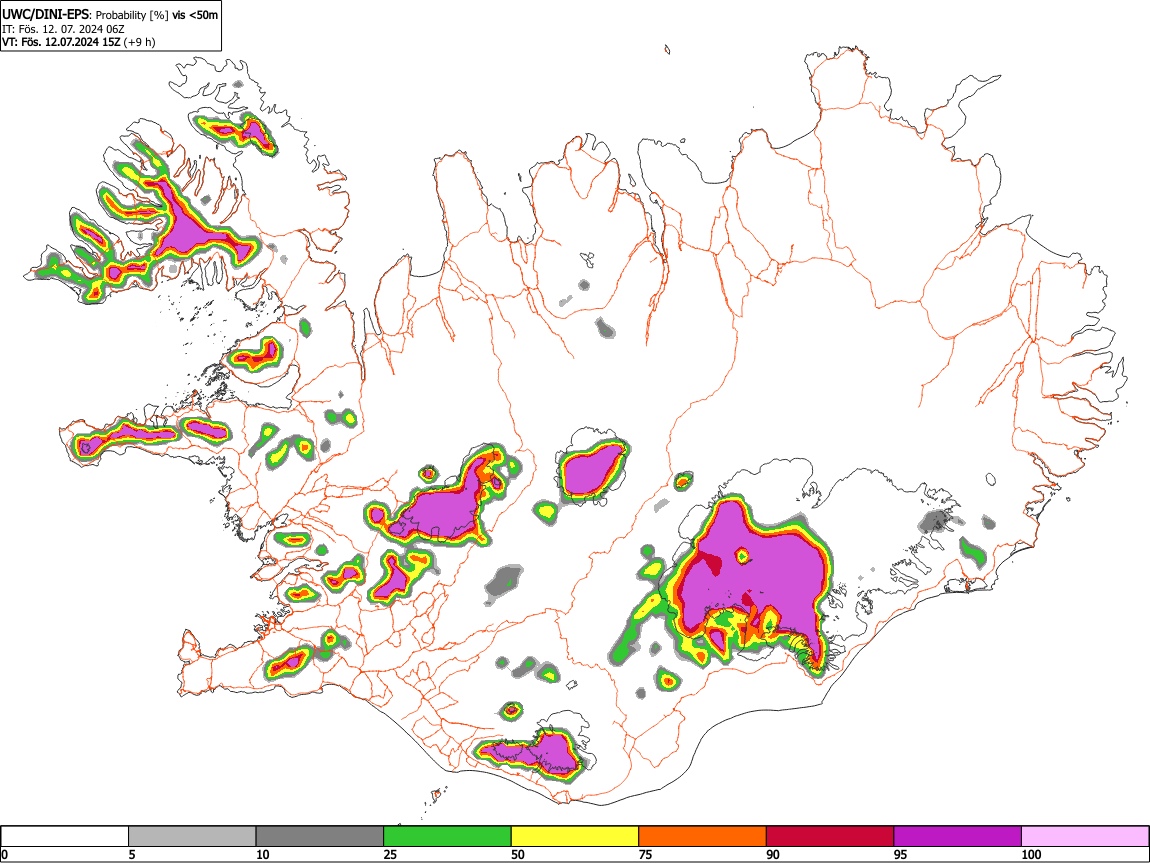Click the legend tick label '0'

point(4,854)
